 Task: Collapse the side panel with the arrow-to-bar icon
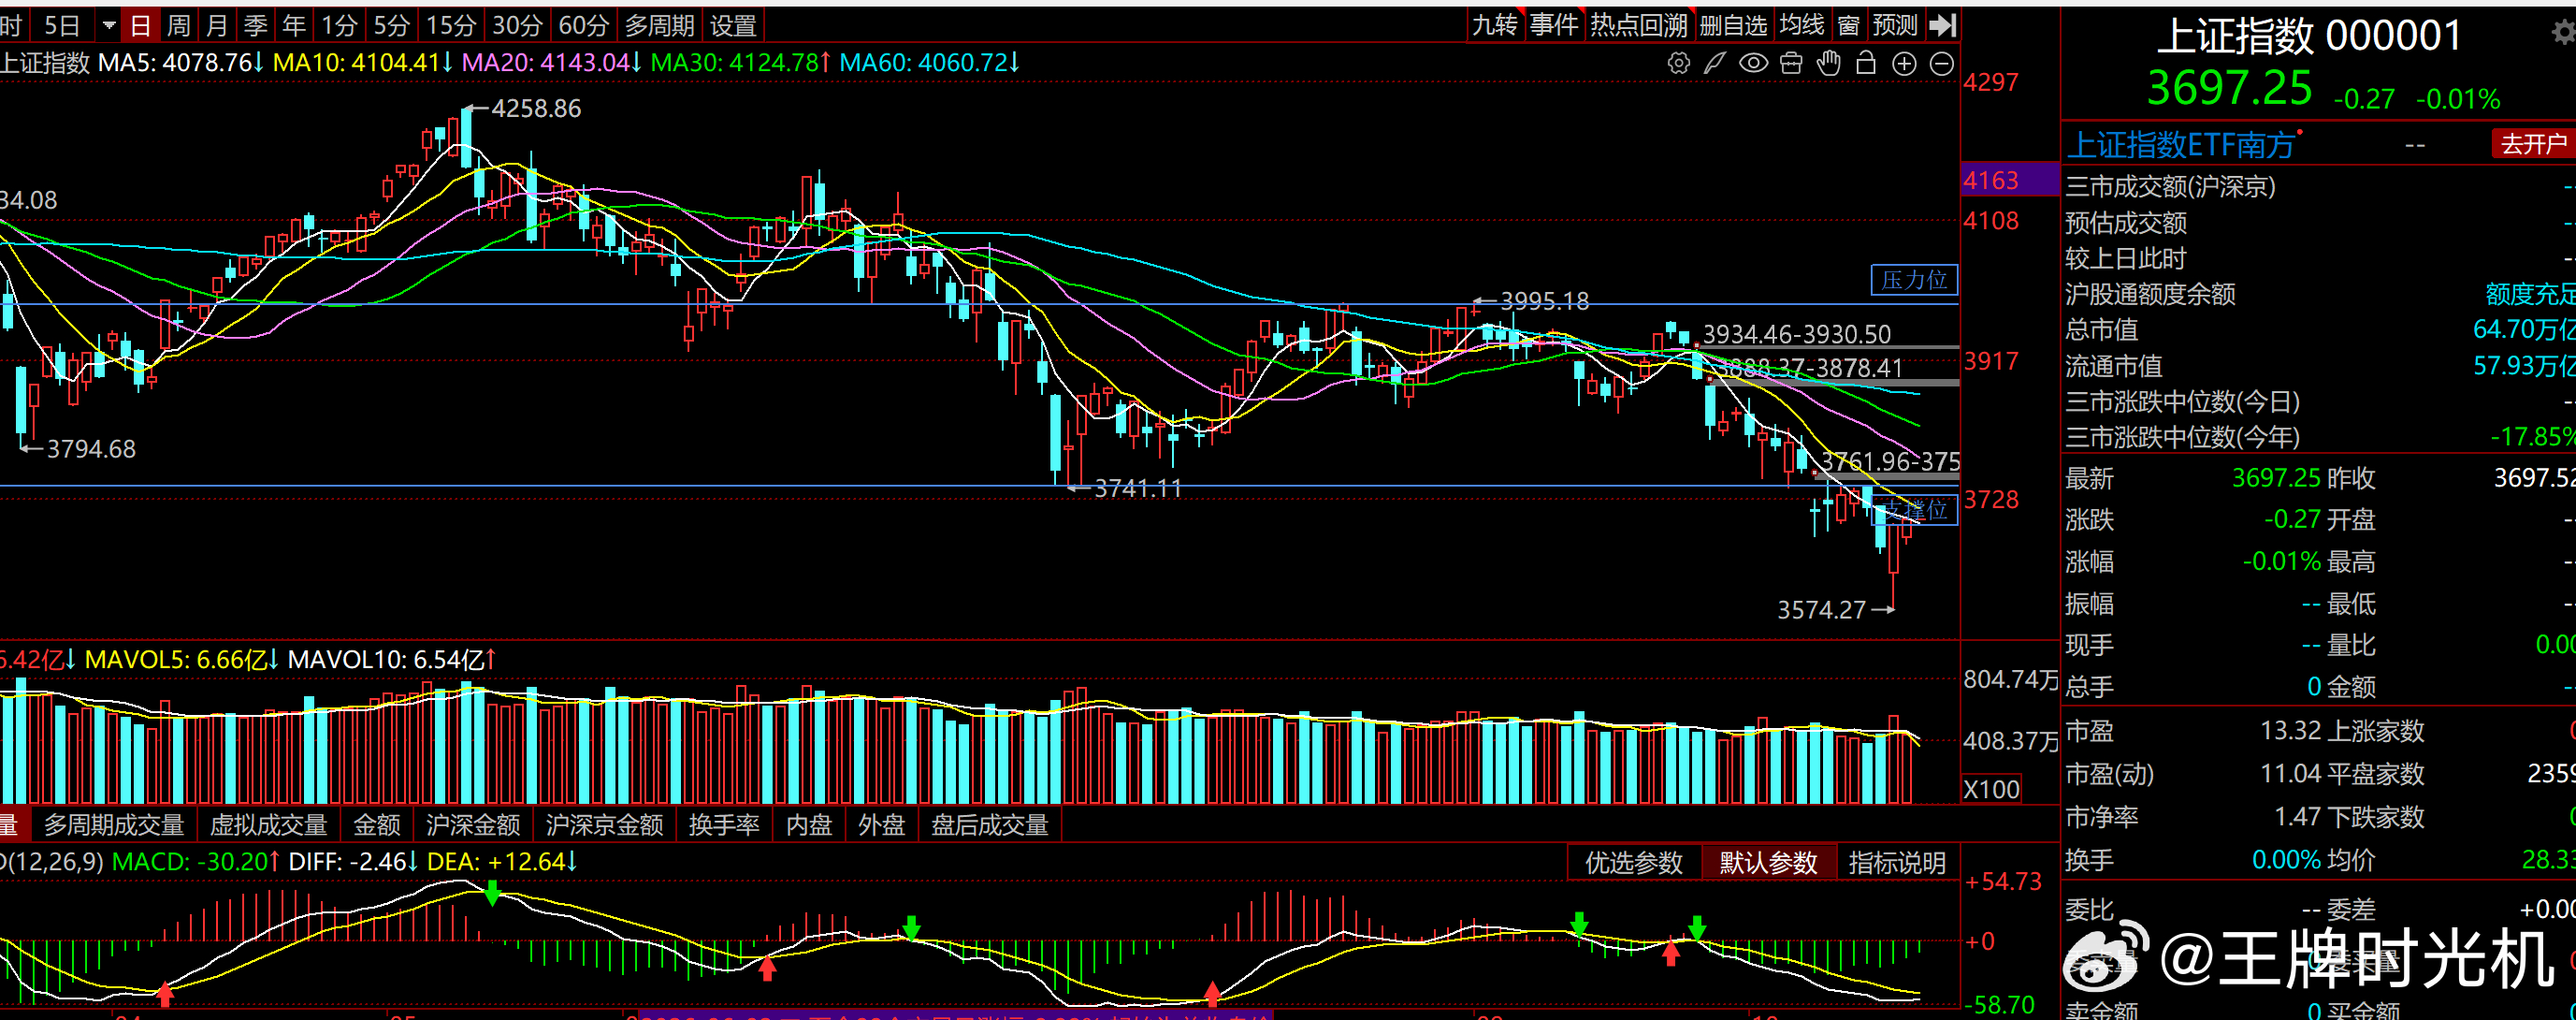(1942, 25)
